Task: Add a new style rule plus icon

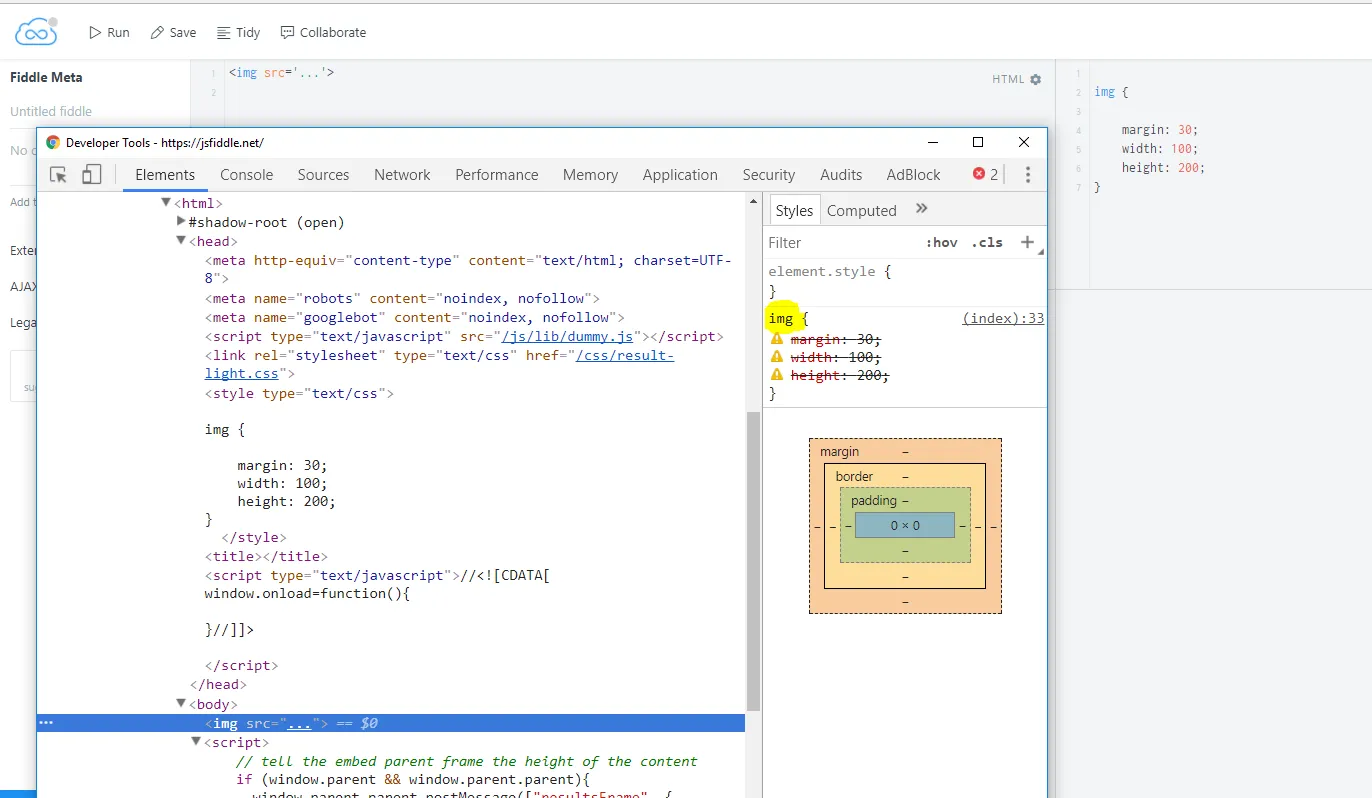Action: pos(1027,242)
